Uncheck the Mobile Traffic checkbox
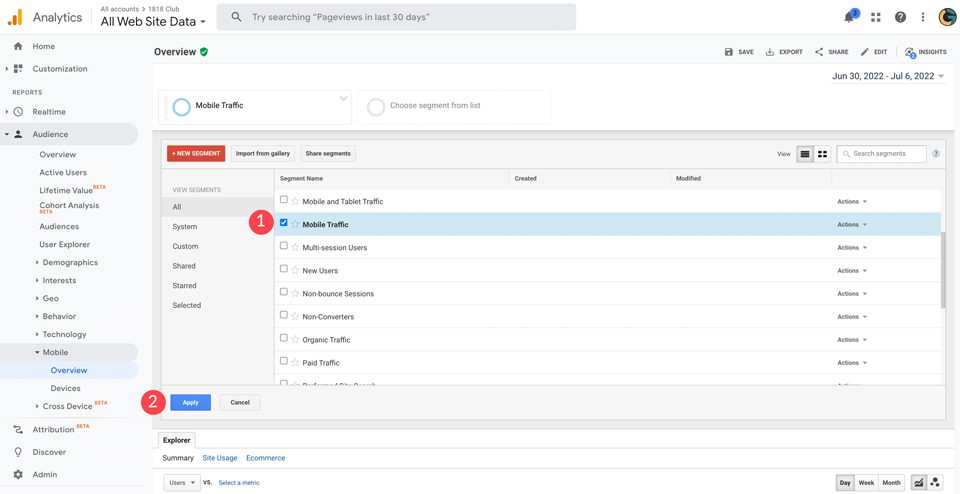Image resolution: width=960 pixels, height=494 pixels. [284, 223]
